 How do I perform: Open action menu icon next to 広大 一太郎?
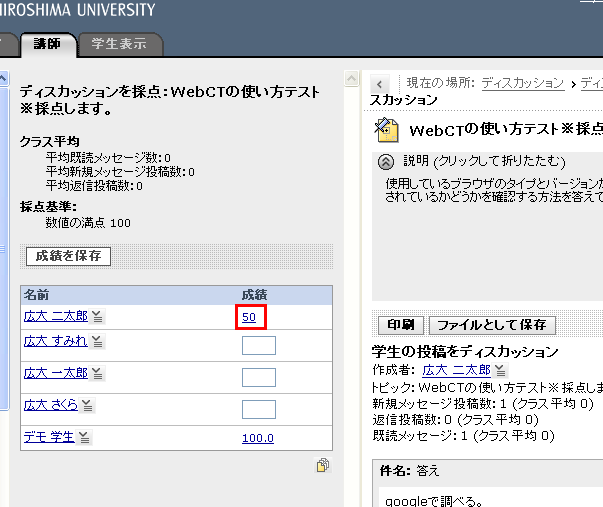pyautogui.click(x=97, y=374)
